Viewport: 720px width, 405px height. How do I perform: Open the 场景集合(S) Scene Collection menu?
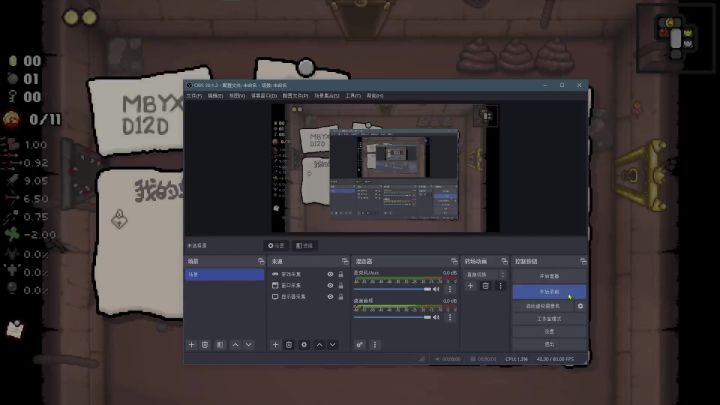click(x=326, y=96)
